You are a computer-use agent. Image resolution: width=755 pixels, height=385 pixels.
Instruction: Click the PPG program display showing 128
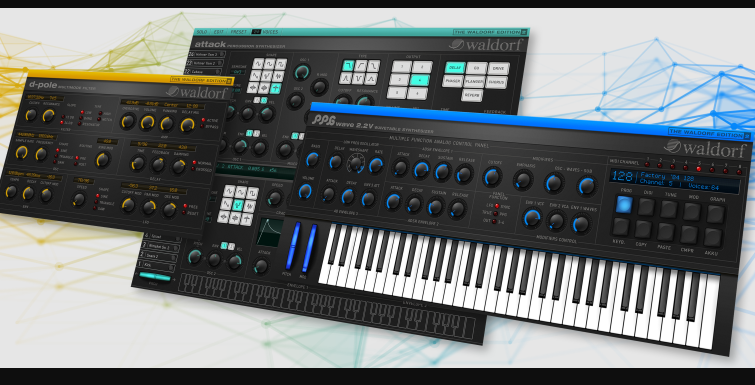point(675,180)
